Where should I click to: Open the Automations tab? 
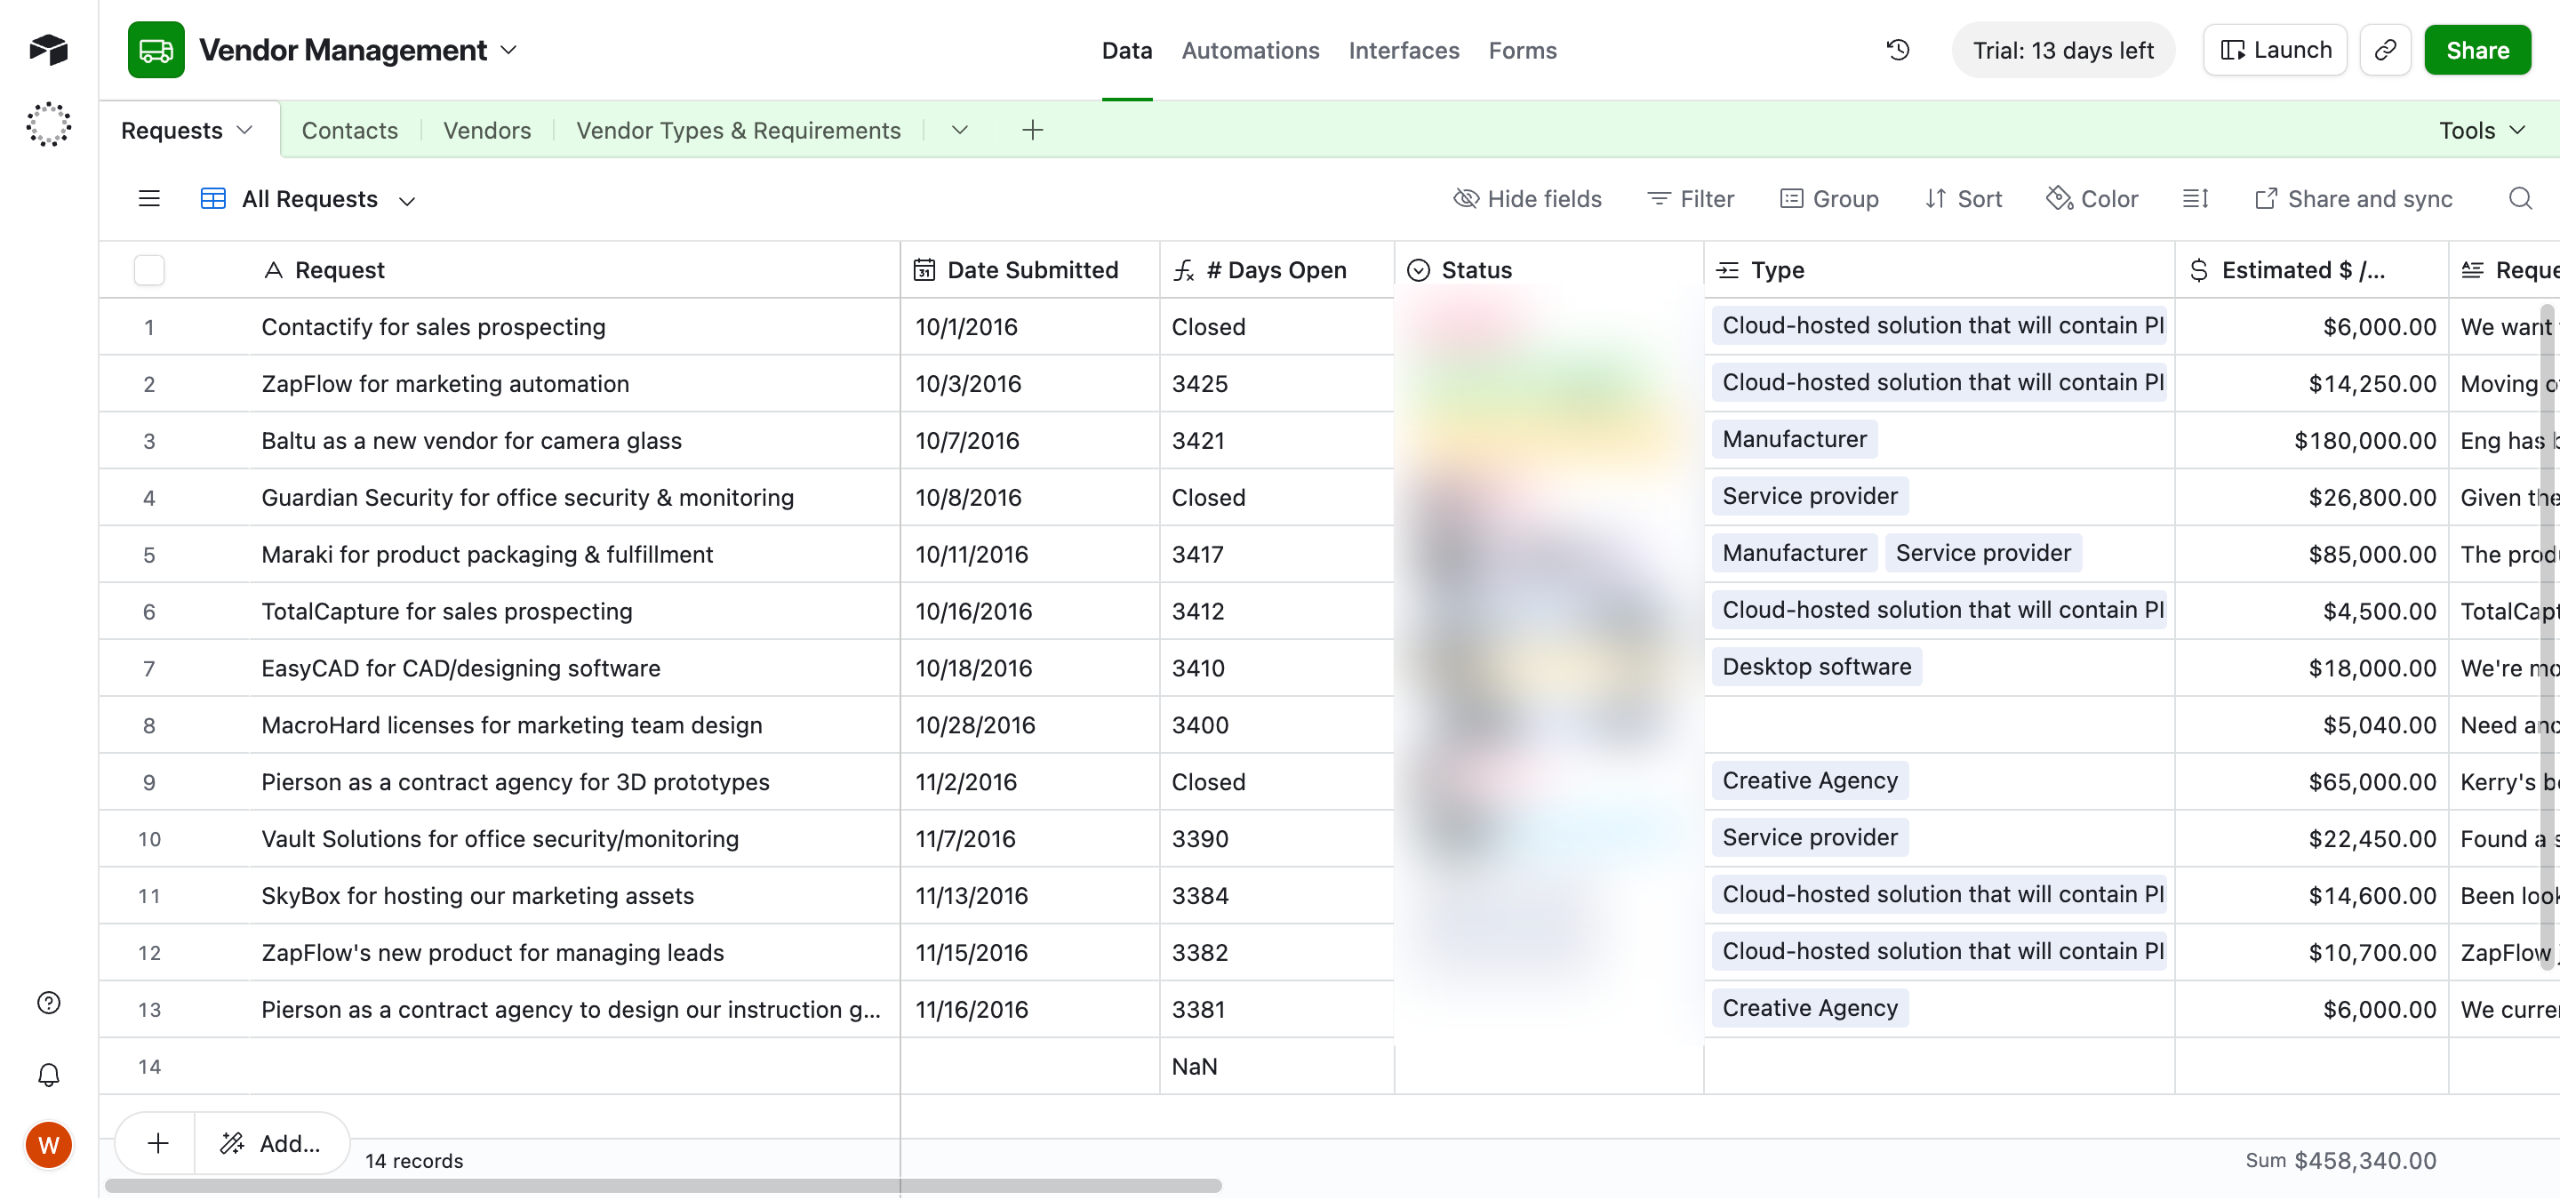[1250, 50]
